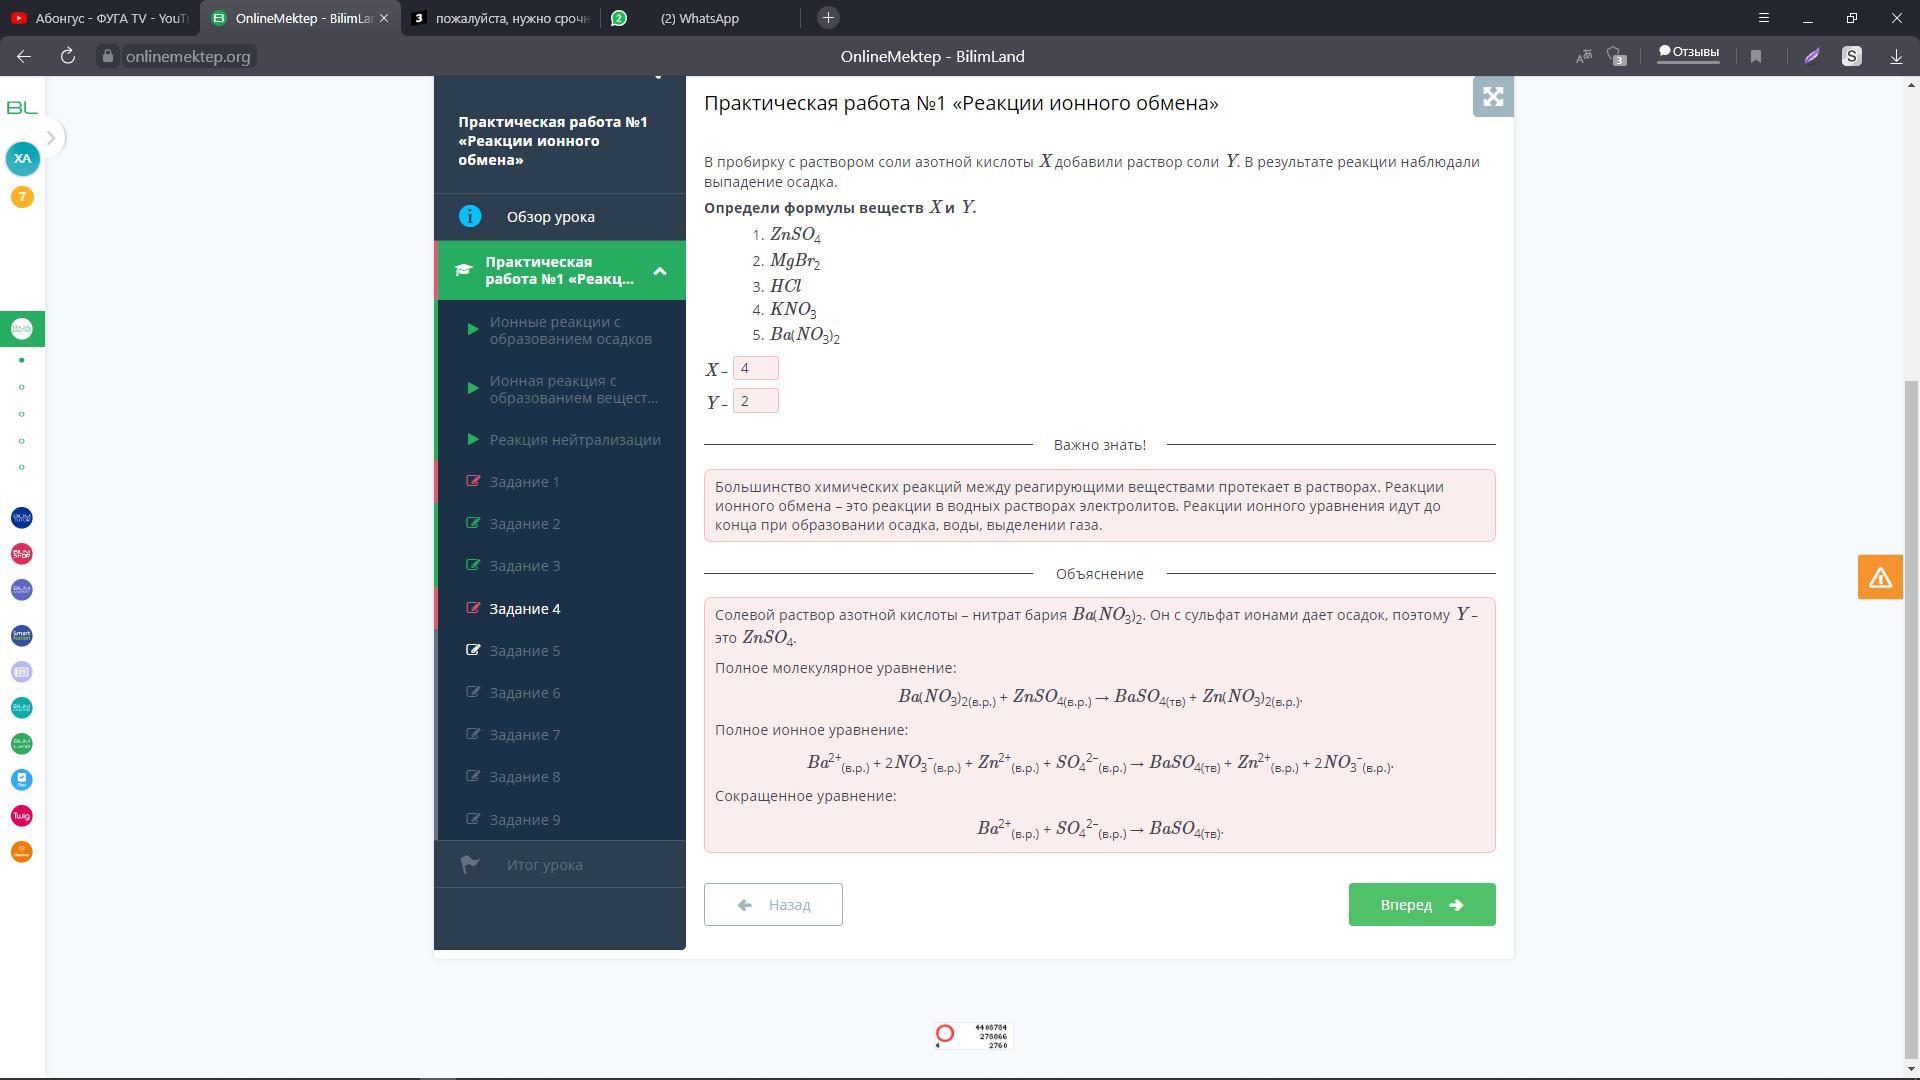Click the BL logo in sidebar
Viewport: 1920px width, 1080px height.
coord(22,108)
